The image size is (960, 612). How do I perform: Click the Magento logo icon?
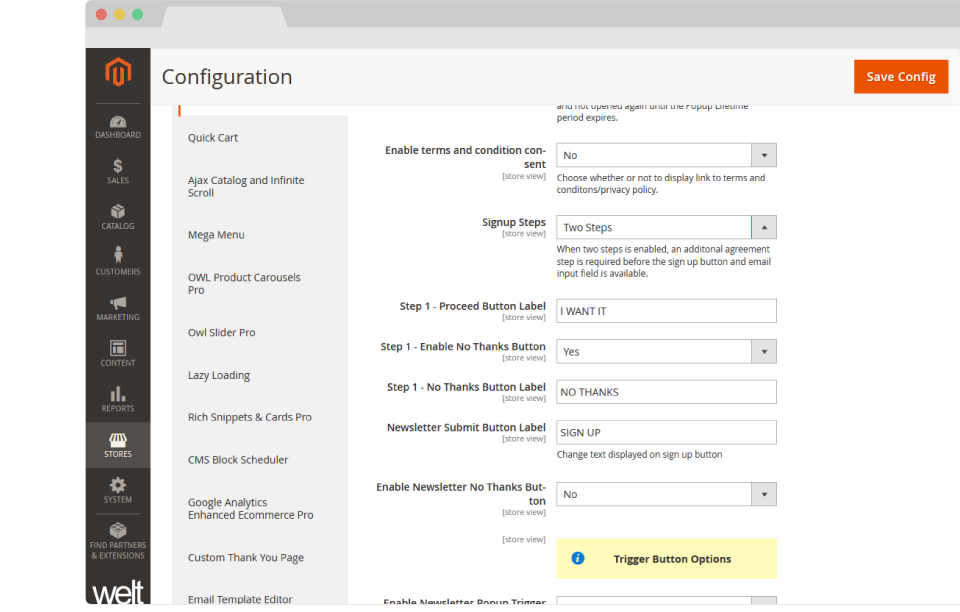point(118,73)
